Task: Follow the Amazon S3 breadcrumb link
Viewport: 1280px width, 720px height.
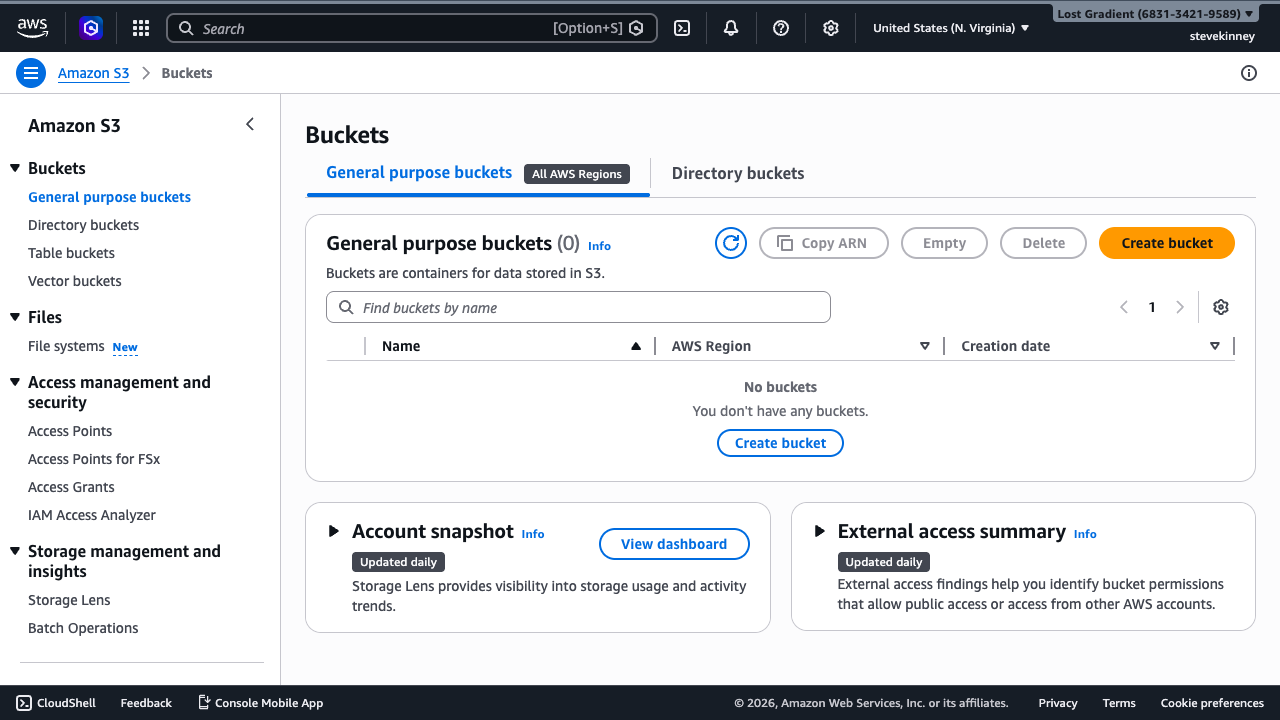Action: coord(94,73)
